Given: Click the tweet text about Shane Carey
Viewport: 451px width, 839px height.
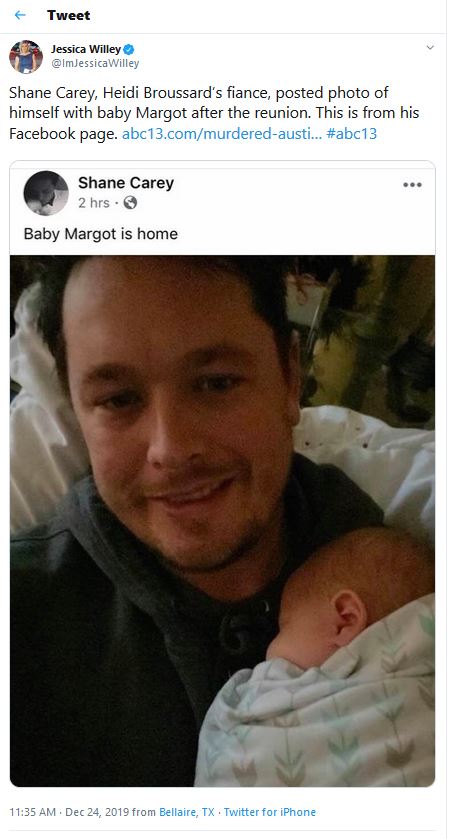Looking at the screenshot, I should coord(214,113).
